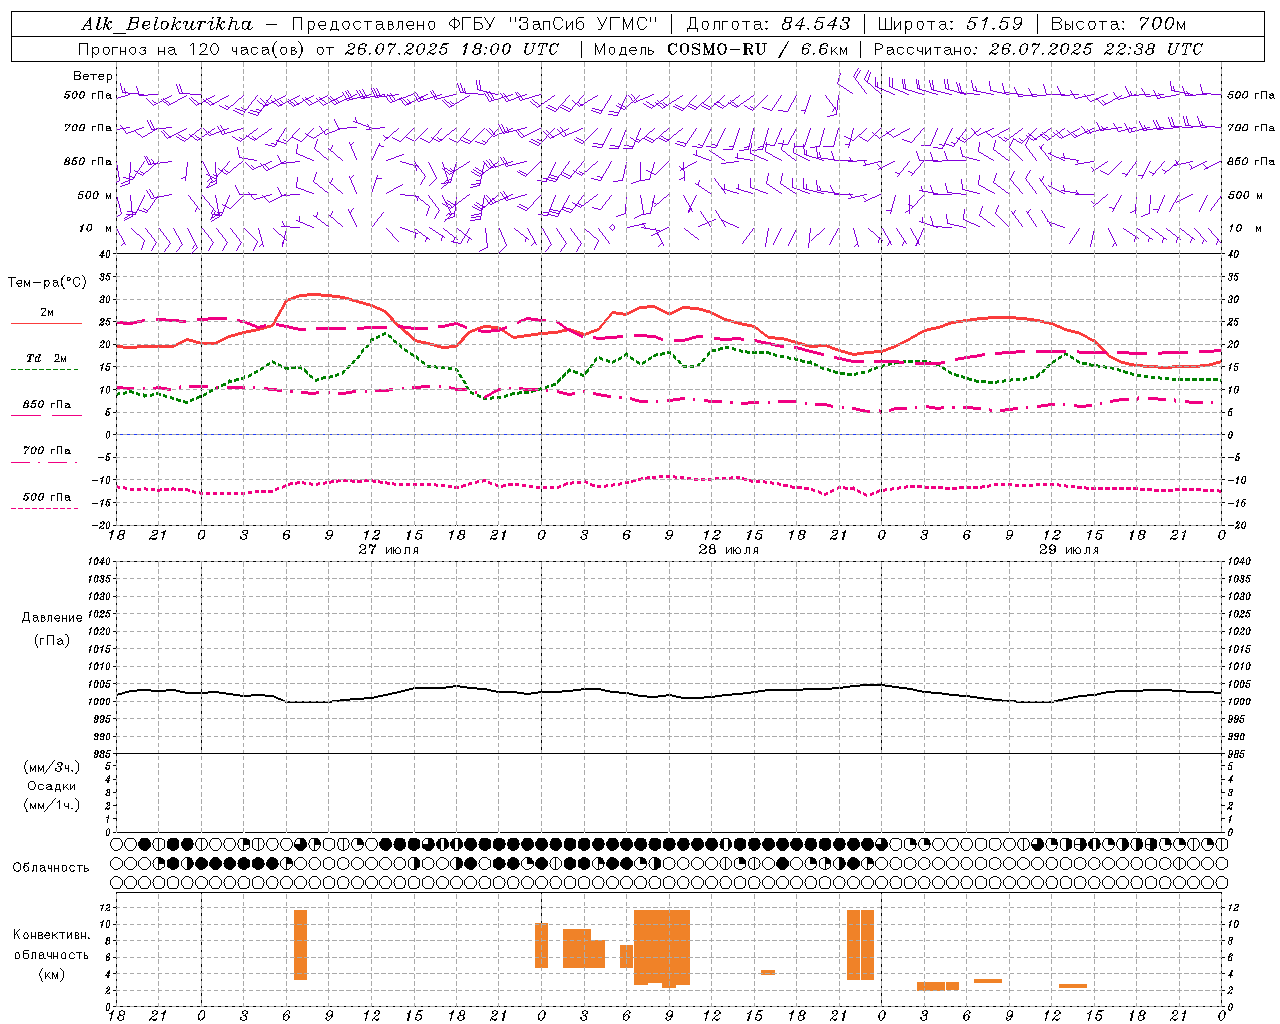Click the '(гПа)' unit under Давление
The height and width of the screenshot is (1024, 1280).
point(52,640)
